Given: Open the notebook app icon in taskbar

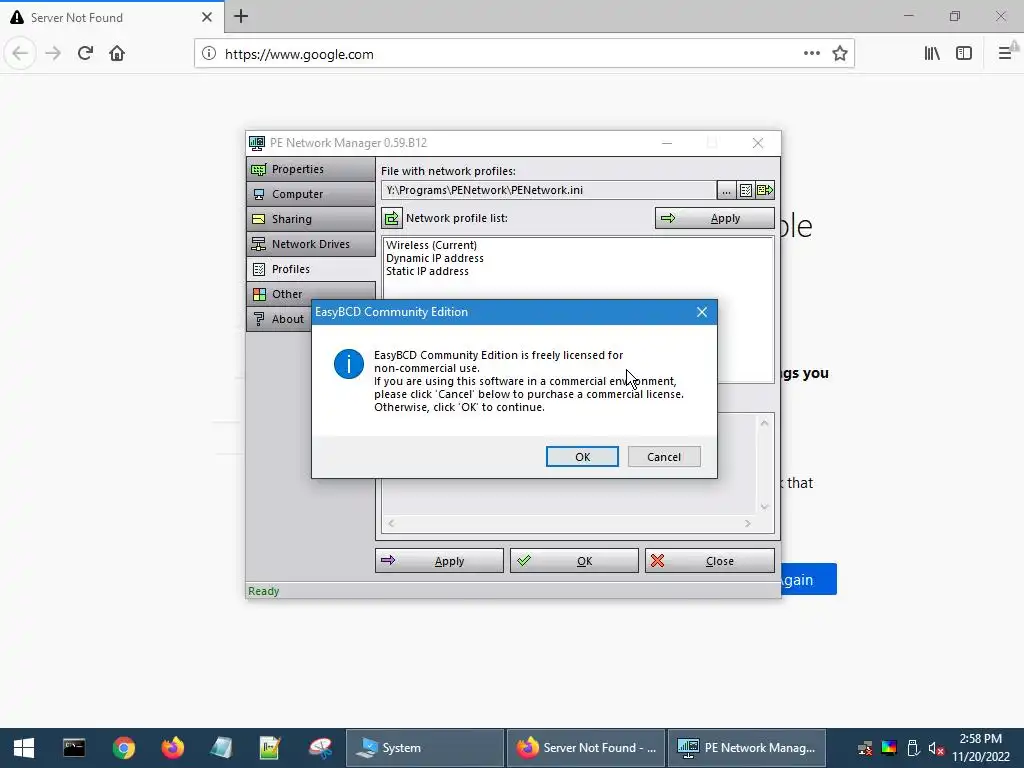Looking at the screenshot, I should 221,748.
